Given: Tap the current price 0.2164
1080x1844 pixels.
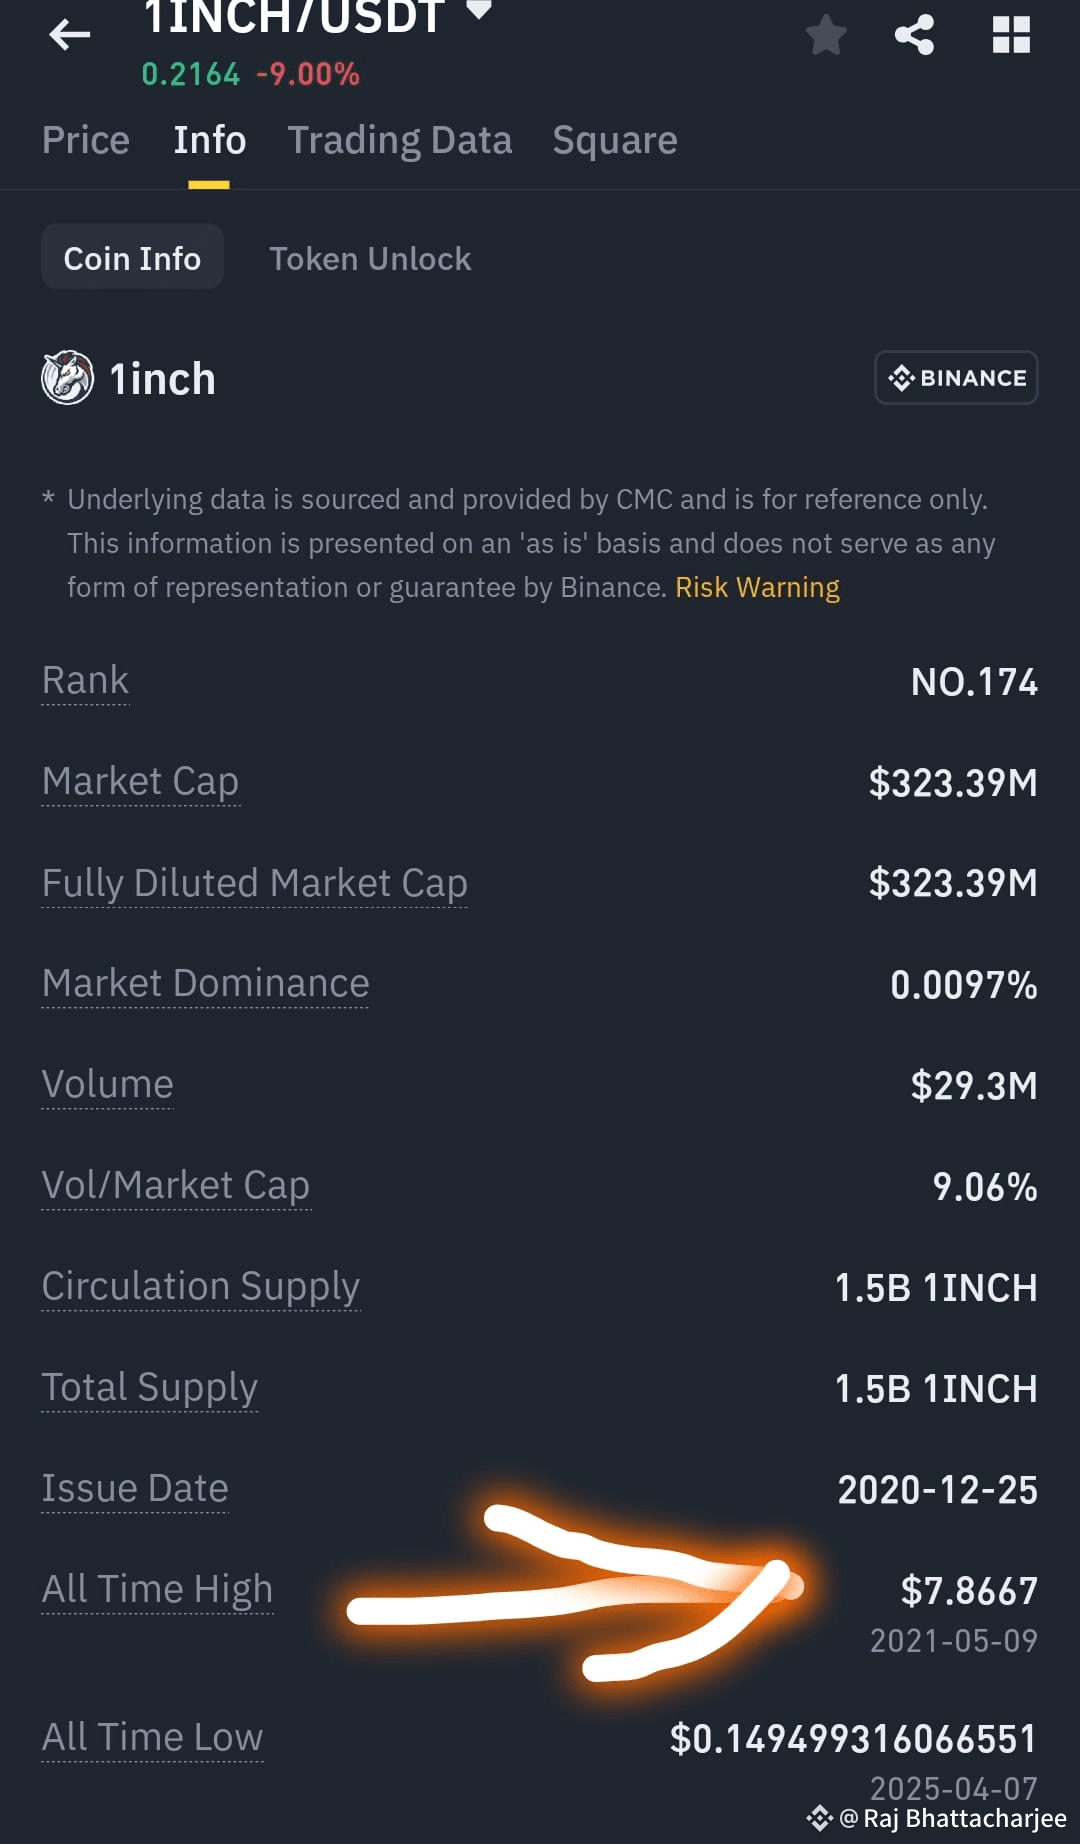Looking at the screenshot, I should coord(190,73).
